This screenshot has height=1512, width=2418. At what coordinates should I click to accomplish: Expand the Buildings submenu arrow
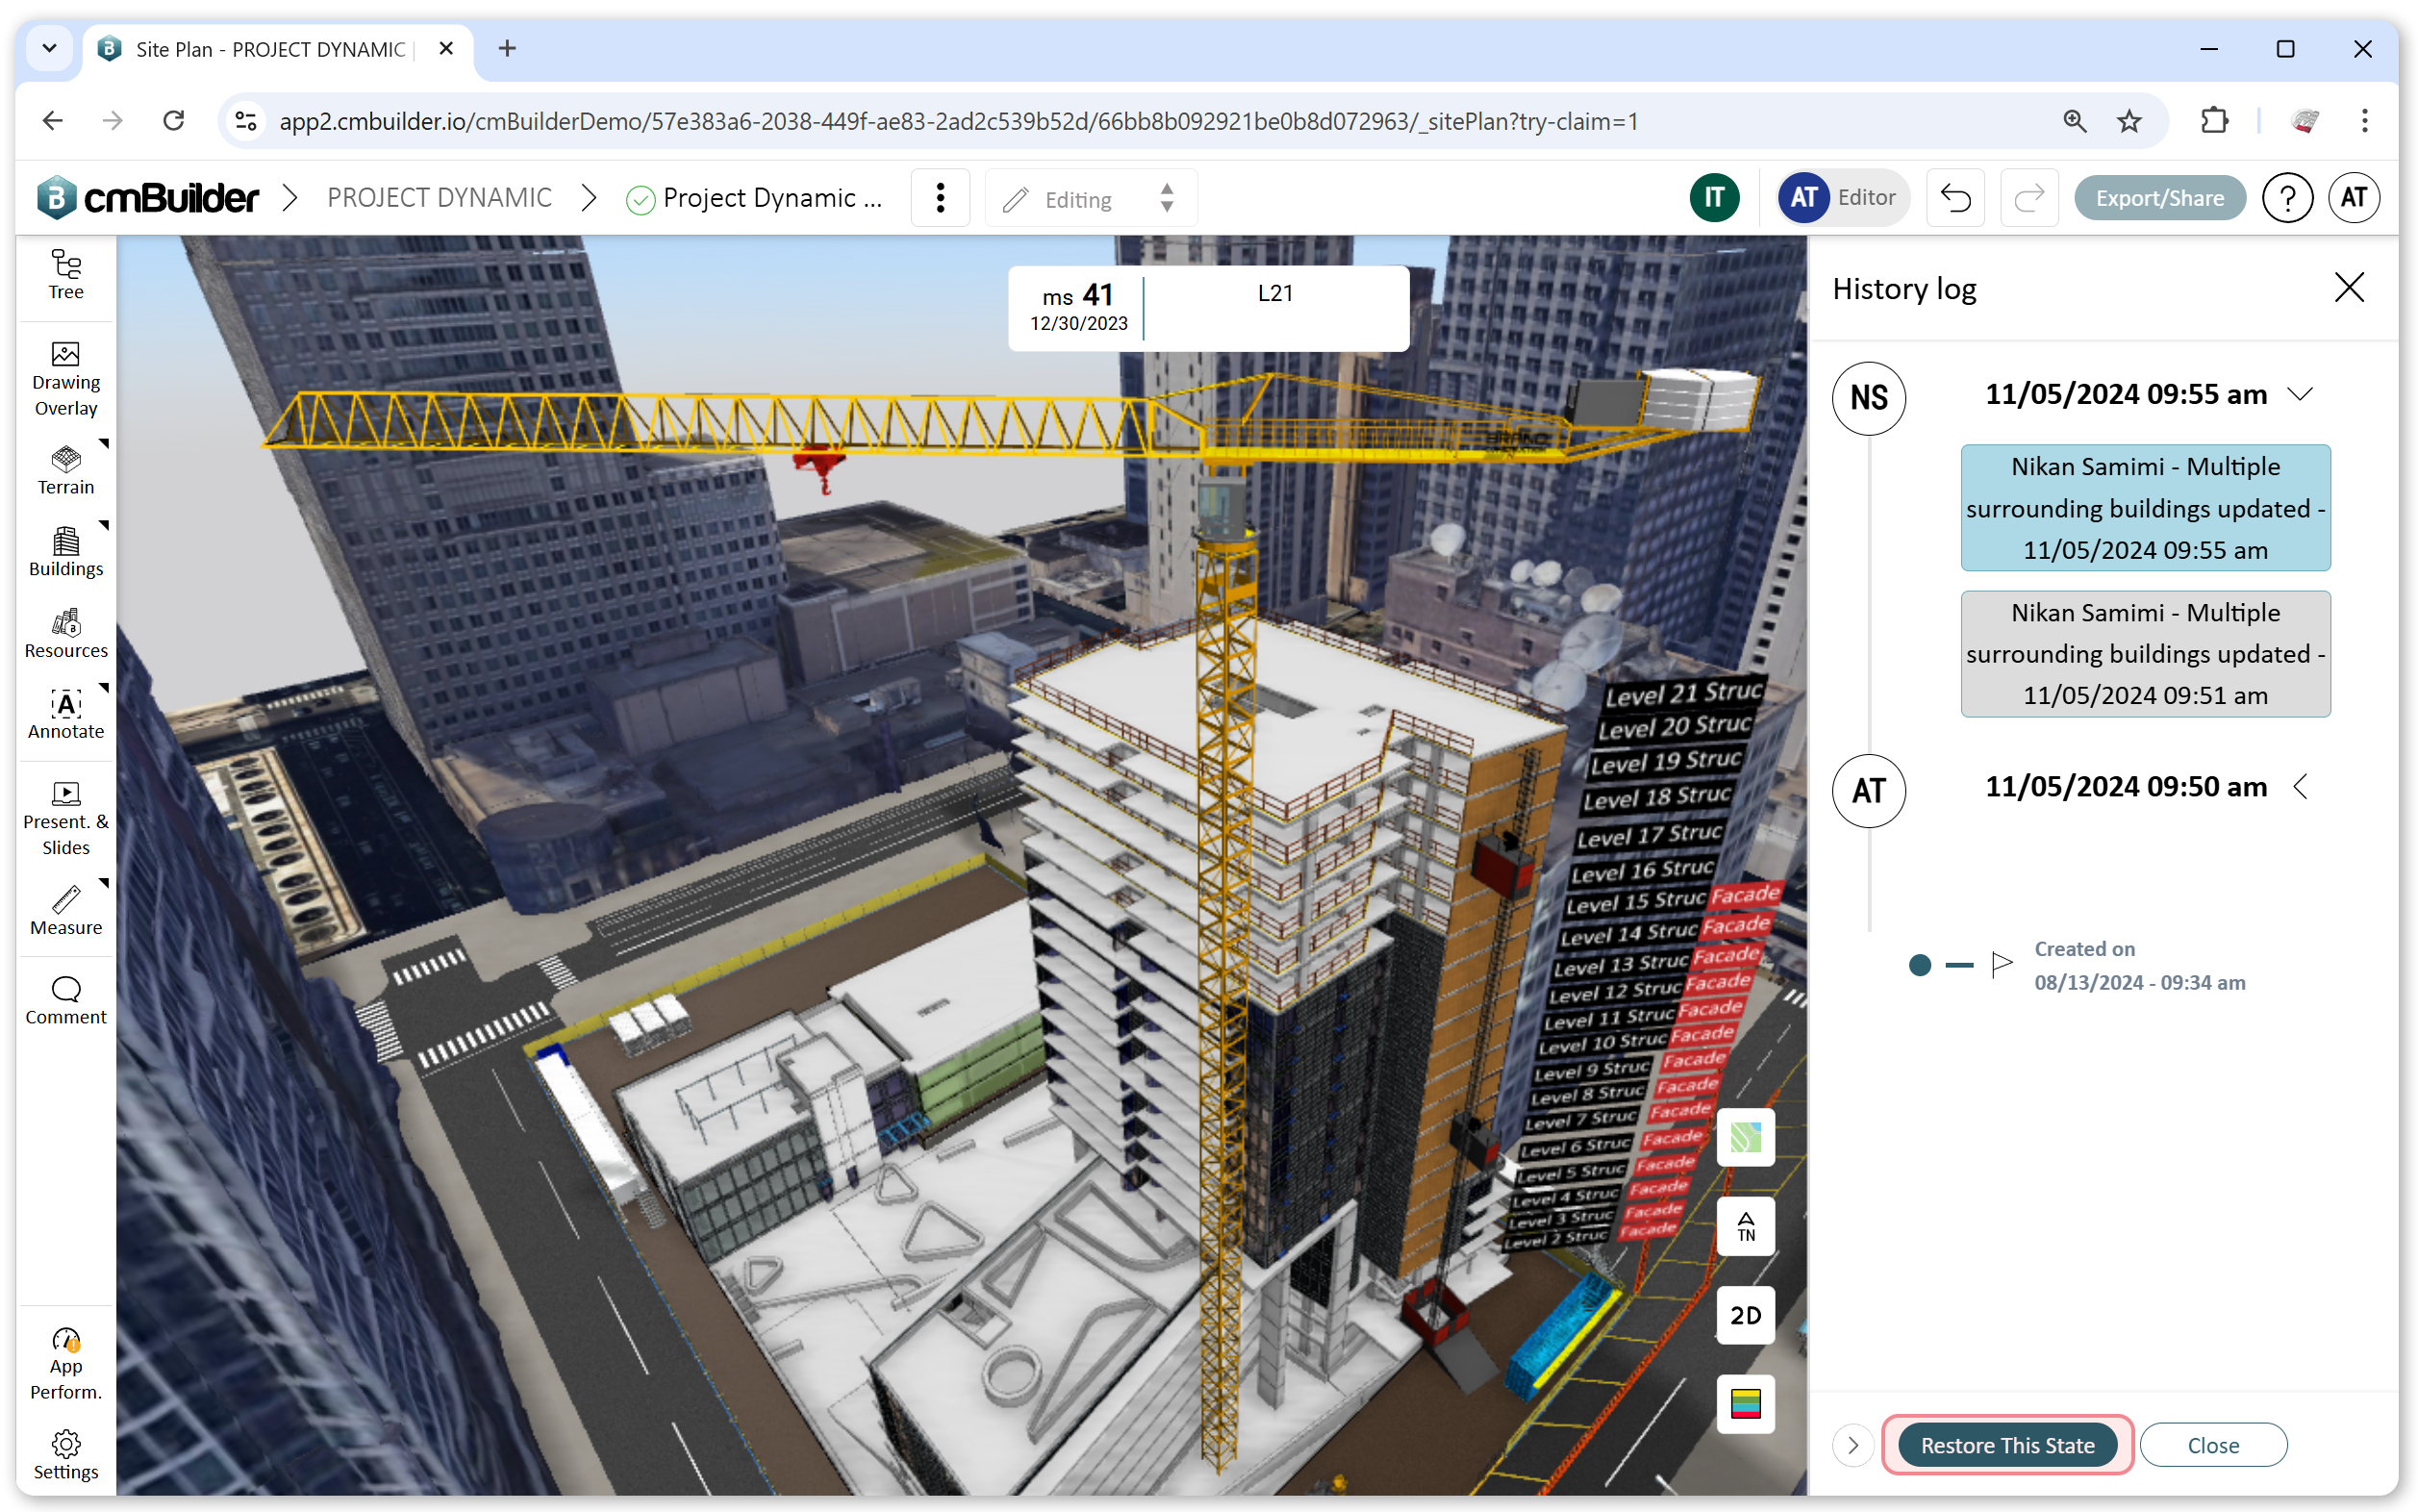pyautogui.click(x=103, y=524)
